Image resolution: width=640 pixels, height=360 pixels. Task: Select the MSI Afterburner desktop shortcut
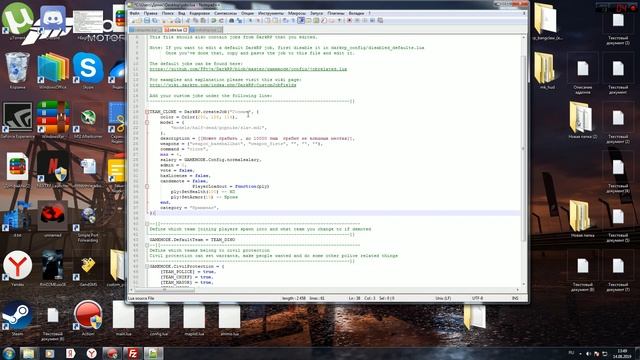click(88, 120)
